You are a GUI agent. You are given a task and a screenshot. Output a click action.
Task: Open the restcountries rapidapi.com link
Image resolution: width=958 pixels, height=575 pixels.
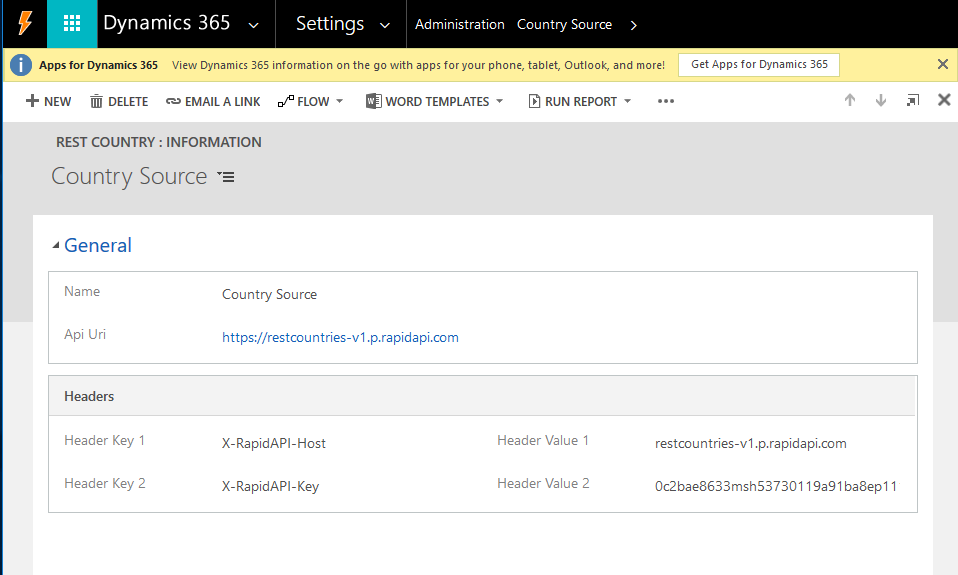tap(340, 337)
